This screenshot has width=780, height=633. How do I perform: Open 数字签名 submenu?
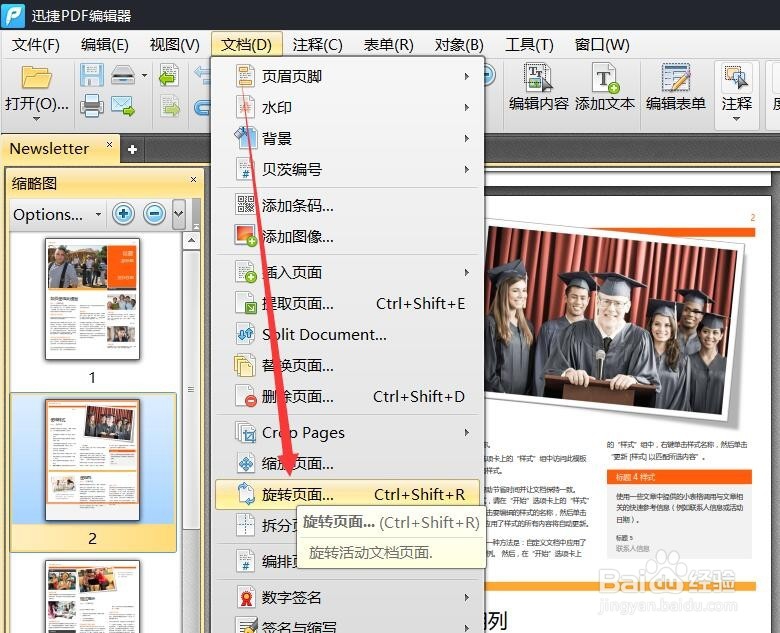[349, 597]
